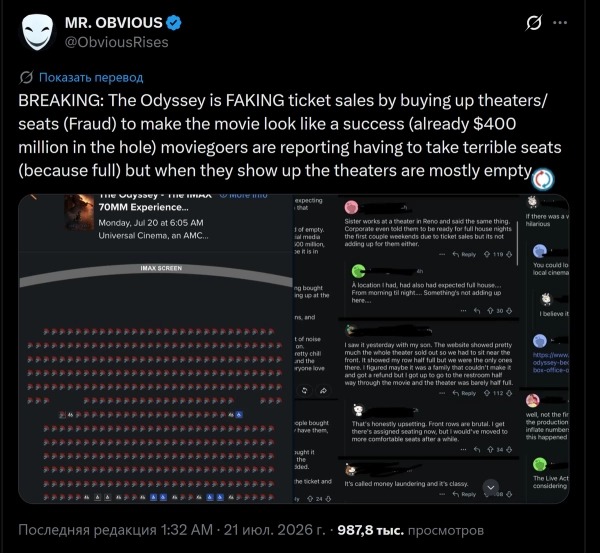
Task: Click the repost circular arrows icon in image
Action: 305,391
